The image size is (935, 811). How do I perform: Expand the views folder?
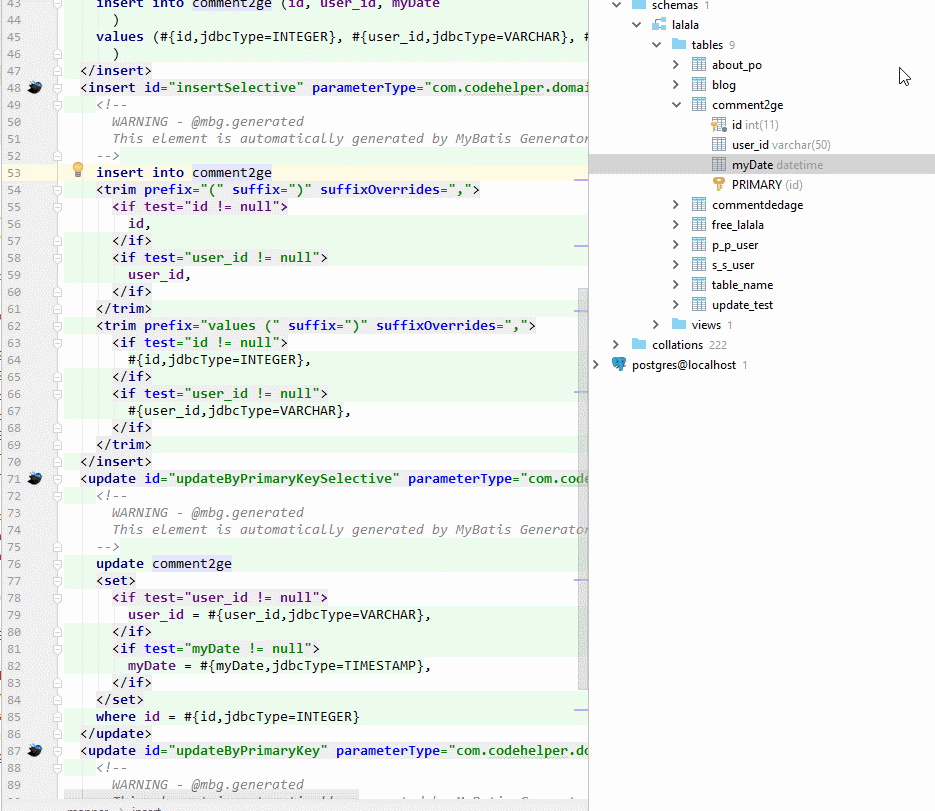[655, 324]
